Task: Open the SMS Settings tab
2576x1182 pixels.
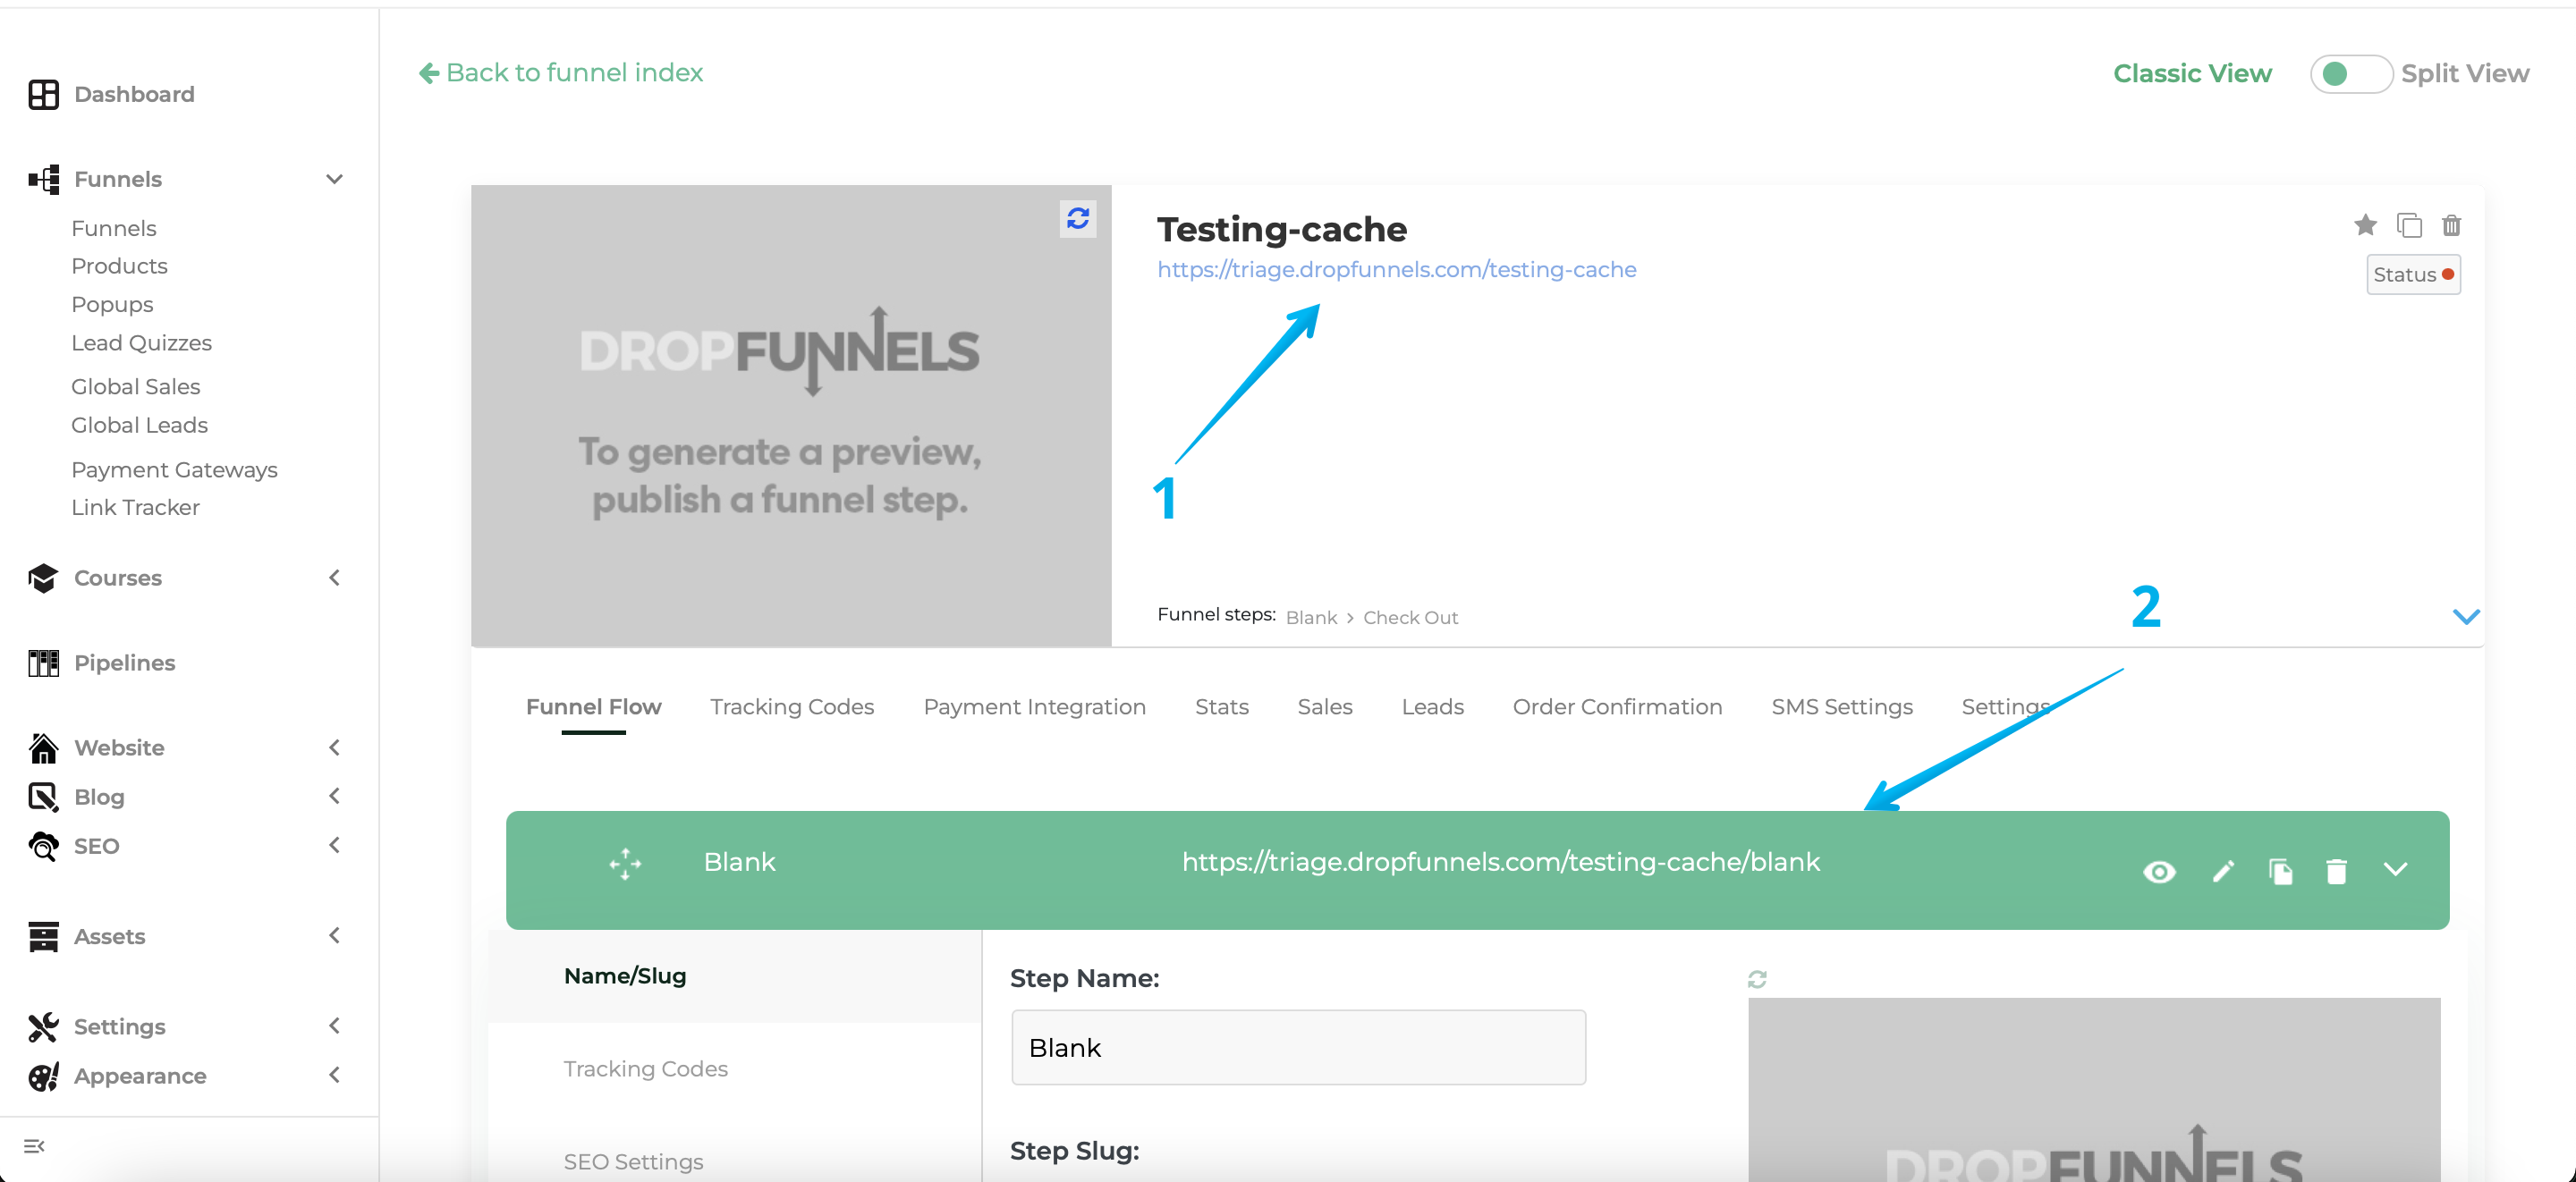Action: tap(1841, 707)
